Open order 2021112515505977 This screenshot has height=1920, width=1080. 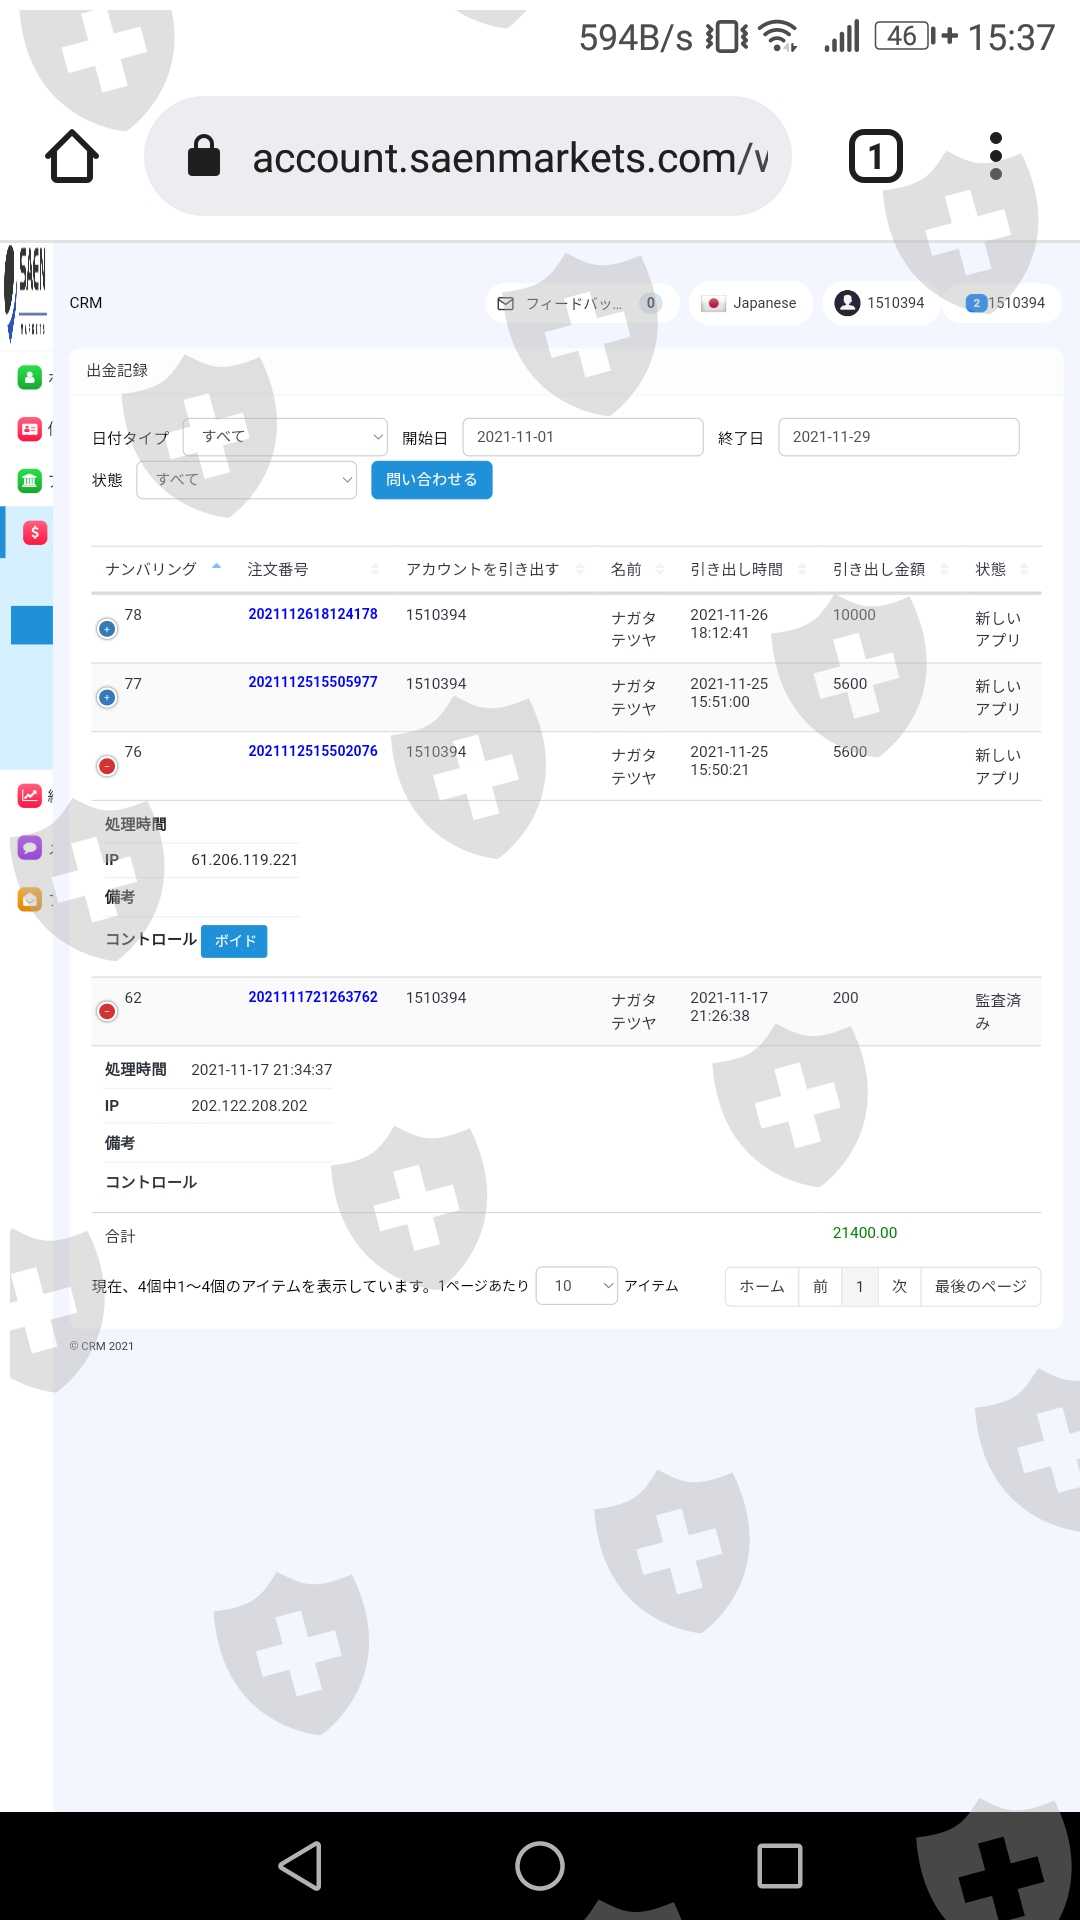click(313, 682)
